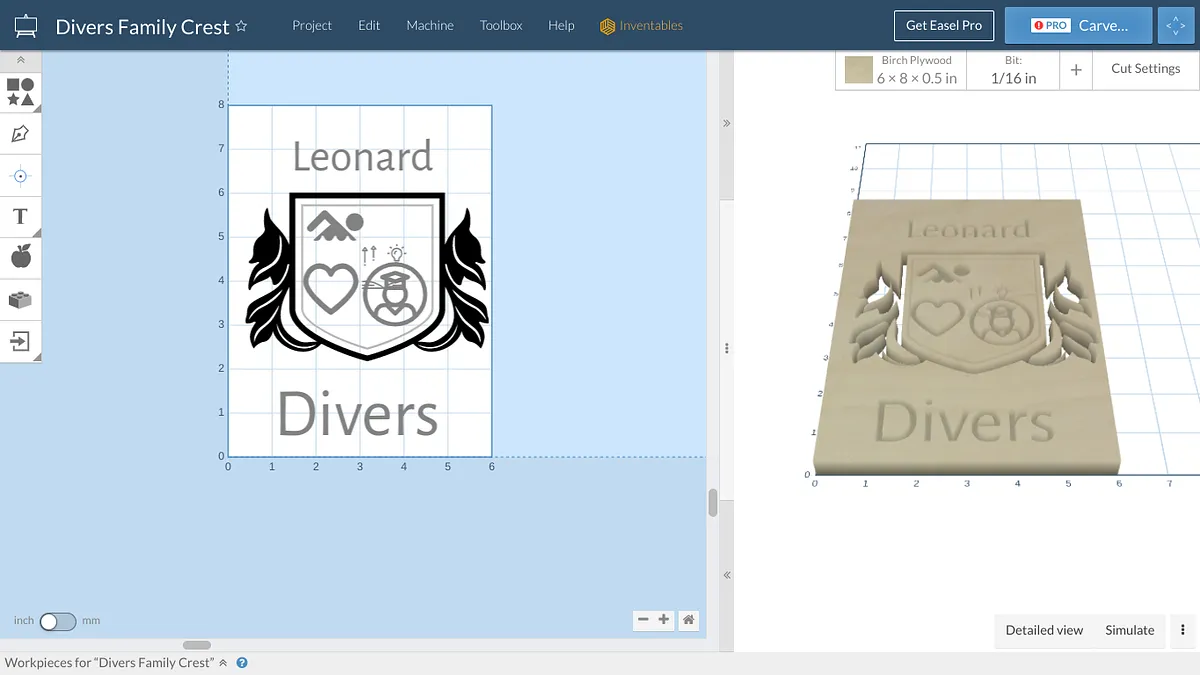The width and height of the screenshot is (1200, 675).
Task: Expand the Workpieces panel chevron
Action: [x=223, y=663]
